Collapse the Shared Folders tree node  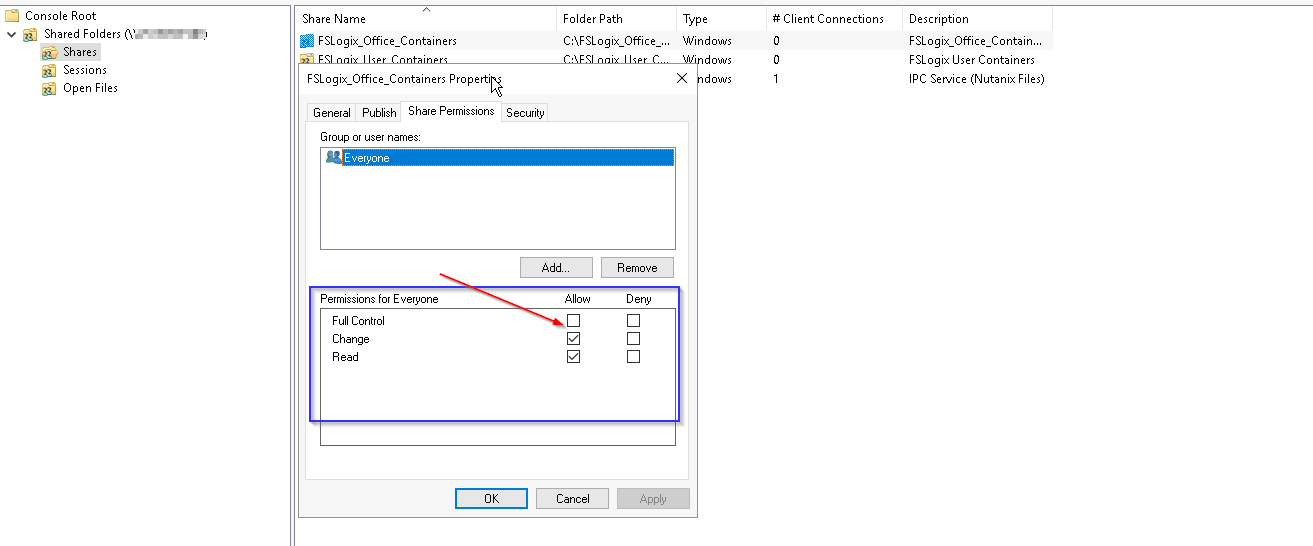tap(12, 34)
